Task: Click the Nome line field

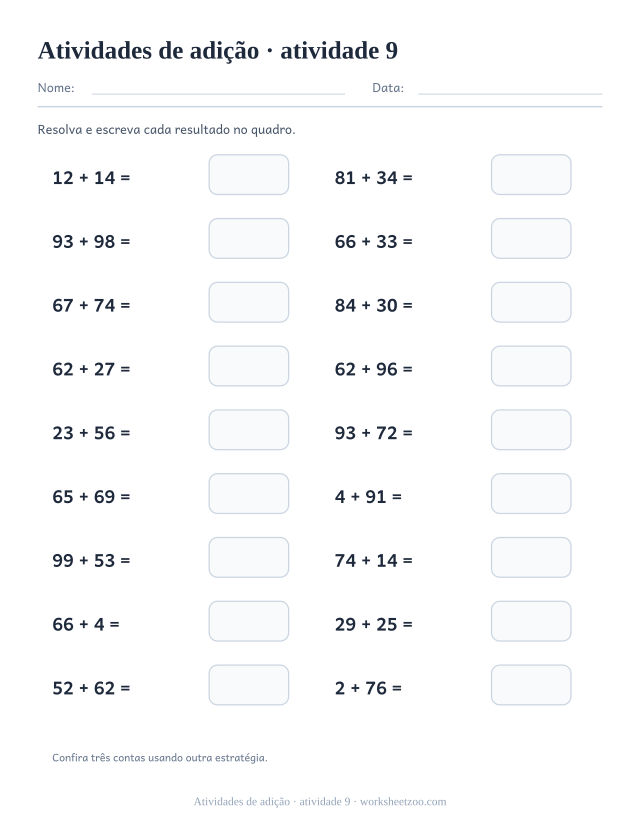Action: tap(218, 90)
